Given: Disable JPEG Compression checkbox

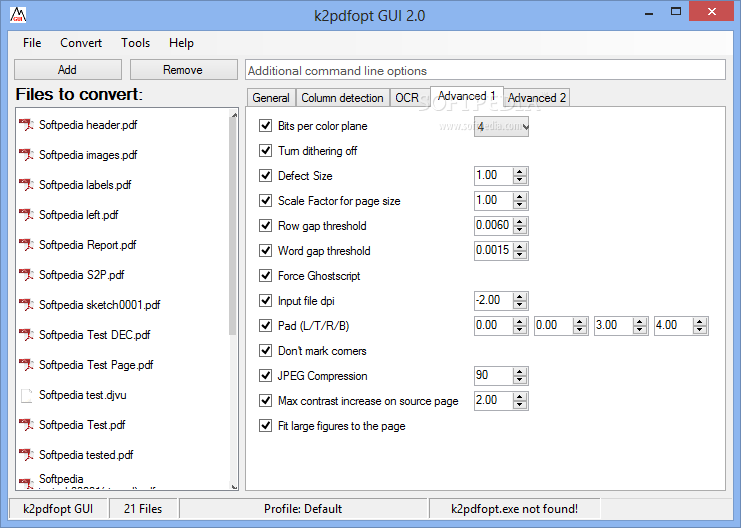Looking at the screenshot, I should tap(266, 376).
